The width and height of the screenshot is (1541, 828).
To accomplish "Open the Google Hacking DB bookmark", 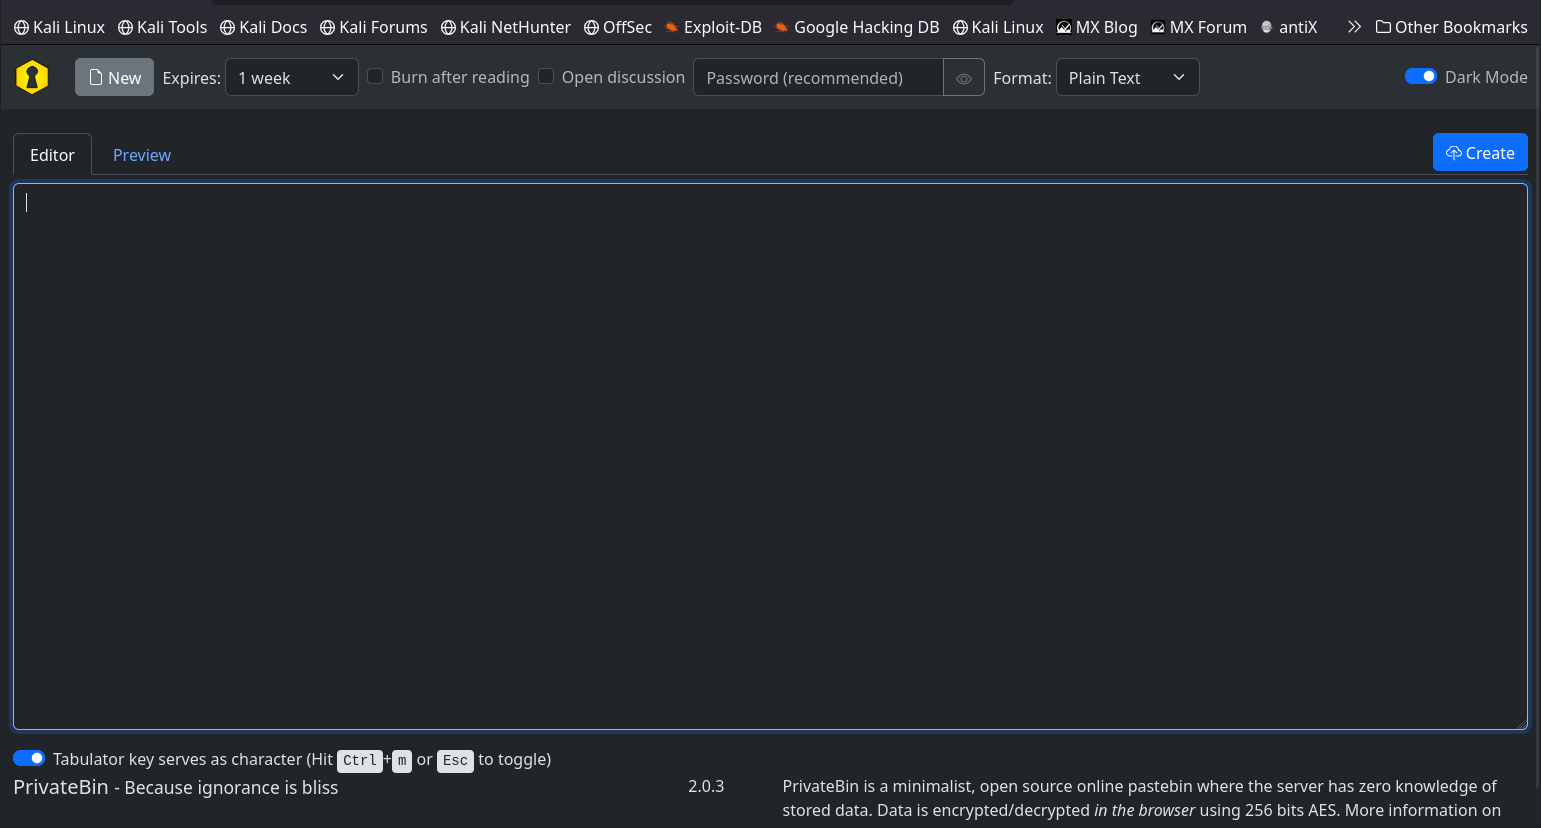I will (x=856, y=27).
